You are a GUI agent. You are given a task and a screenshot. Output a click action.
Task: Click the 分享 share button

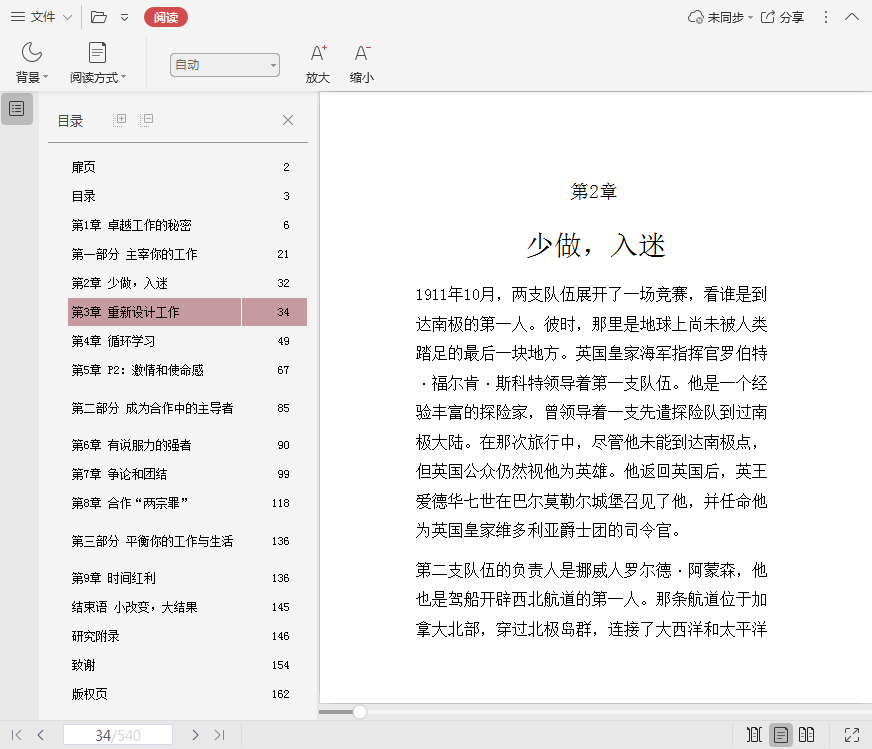coord(783,17)
